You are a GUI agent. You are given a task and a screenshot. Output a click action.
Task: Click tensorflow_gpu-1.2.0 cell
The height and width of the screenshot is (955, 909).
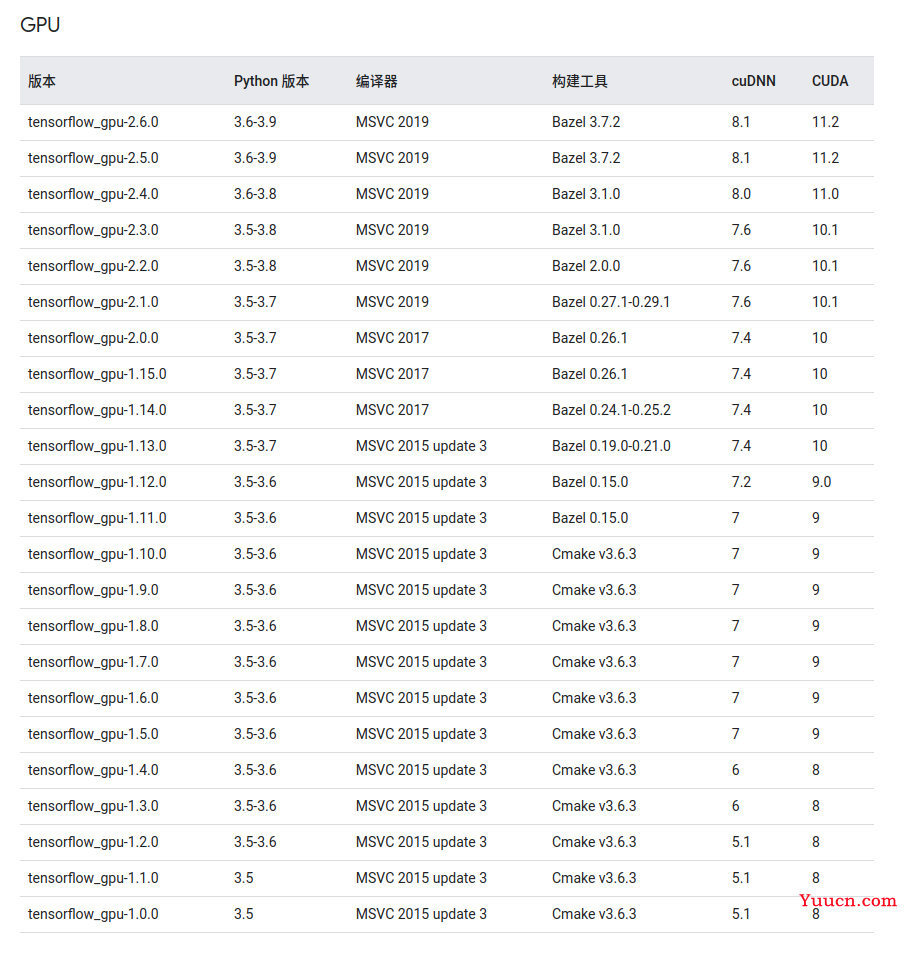tap(93, 842)
